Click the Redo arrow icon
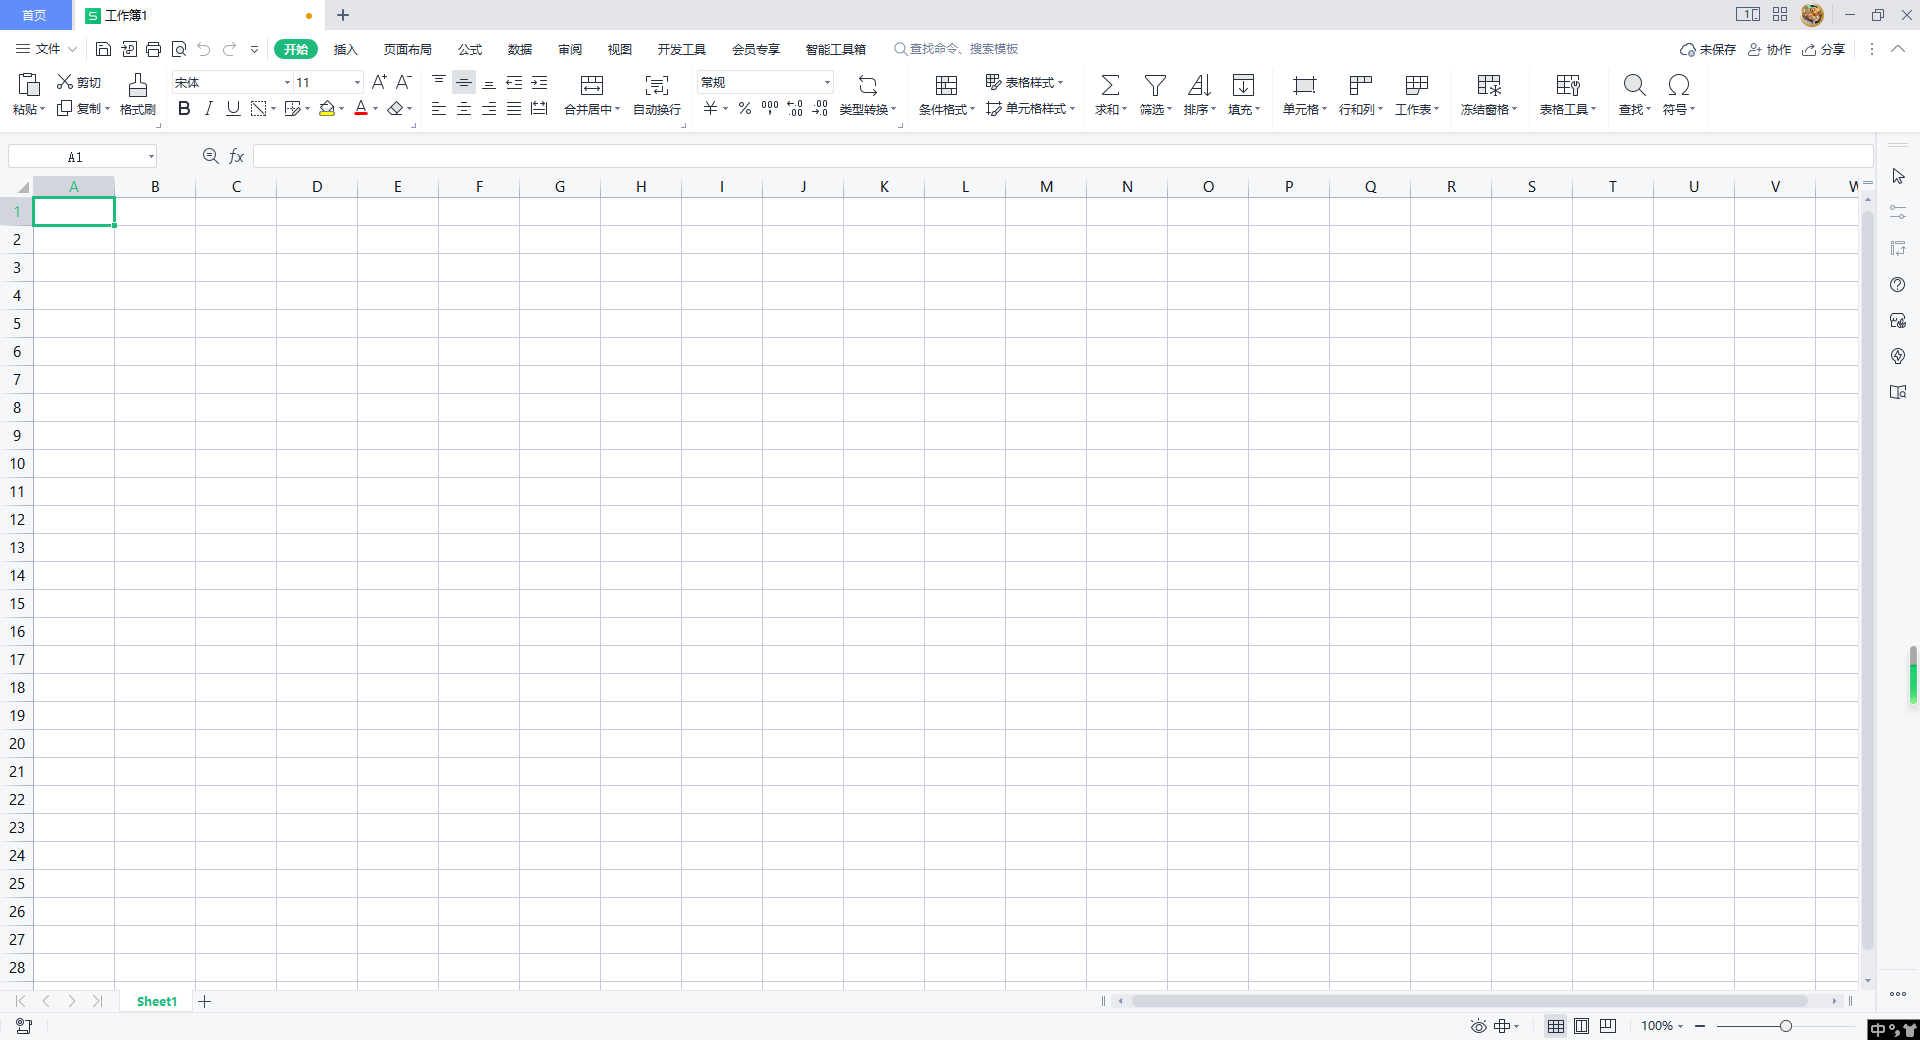The width and height of the screenshot is (1920, 1040). pos(230,49)
